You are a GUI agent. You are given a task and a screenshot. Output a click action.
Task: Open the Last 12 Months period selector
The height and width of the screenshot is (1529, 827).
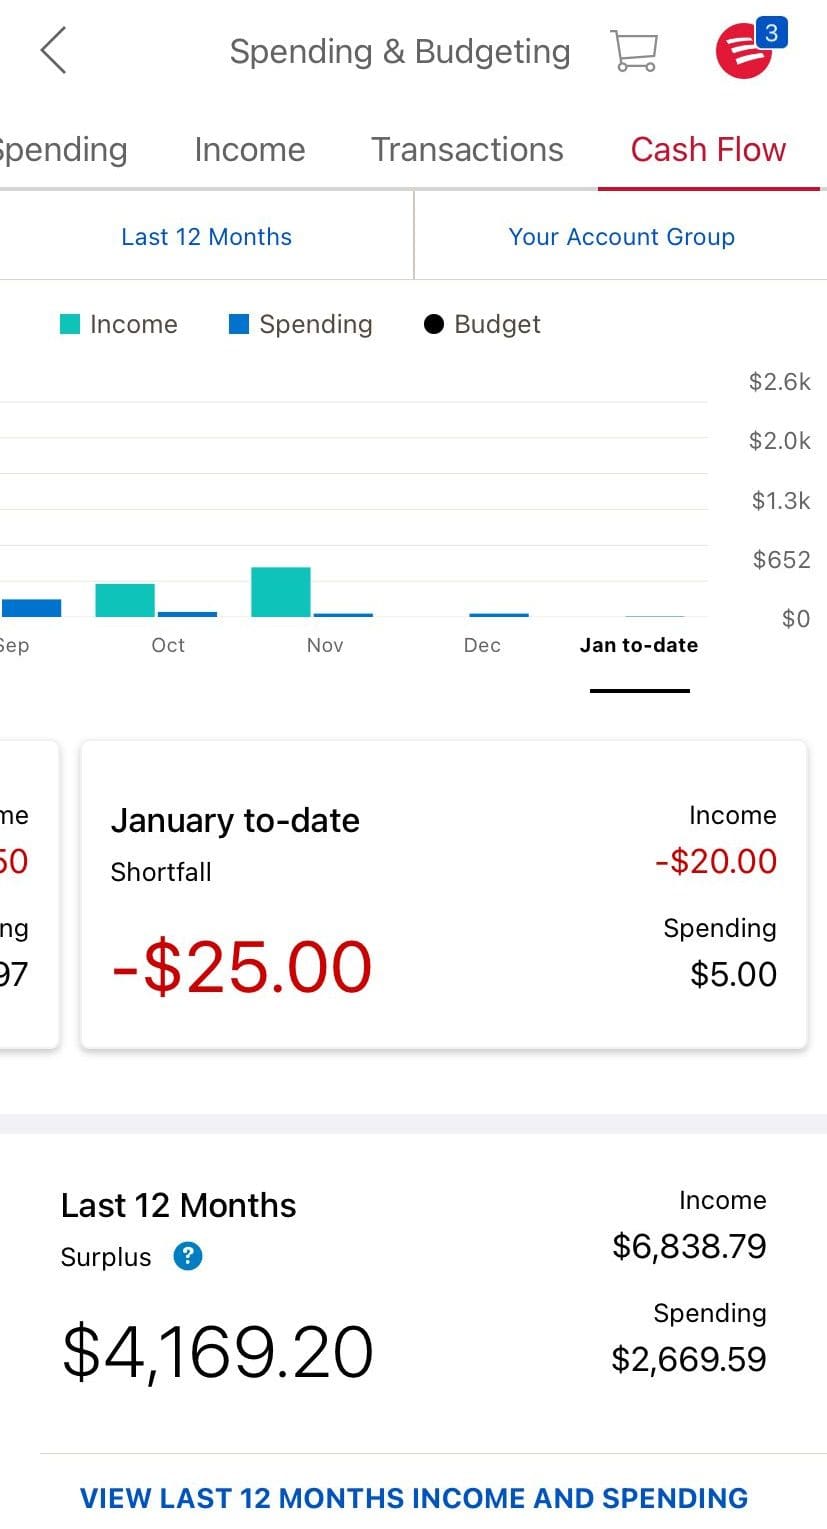[206, 237]
